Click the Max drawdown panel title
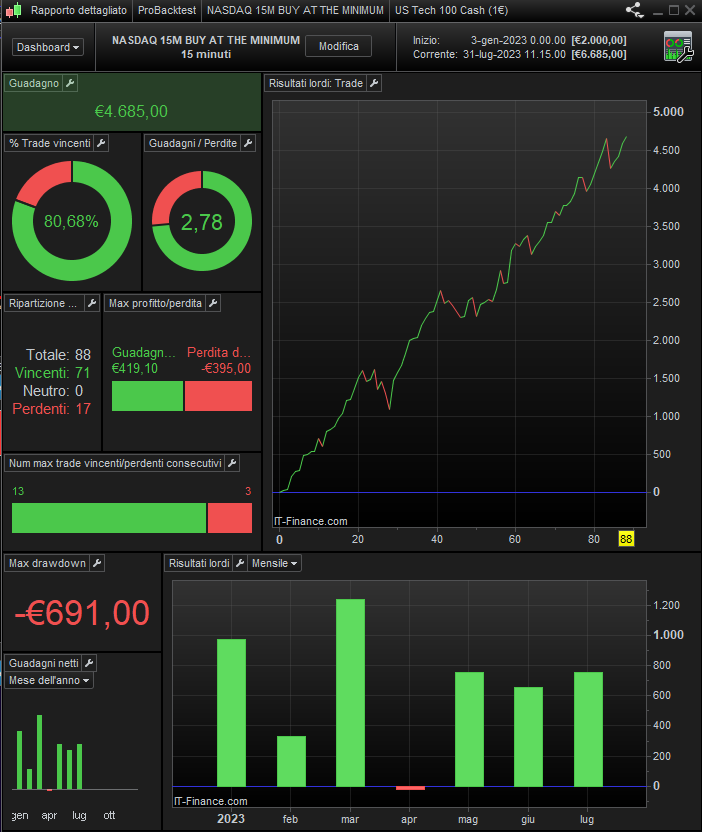The width and height of the screenshot is (702, 832). 47,563
